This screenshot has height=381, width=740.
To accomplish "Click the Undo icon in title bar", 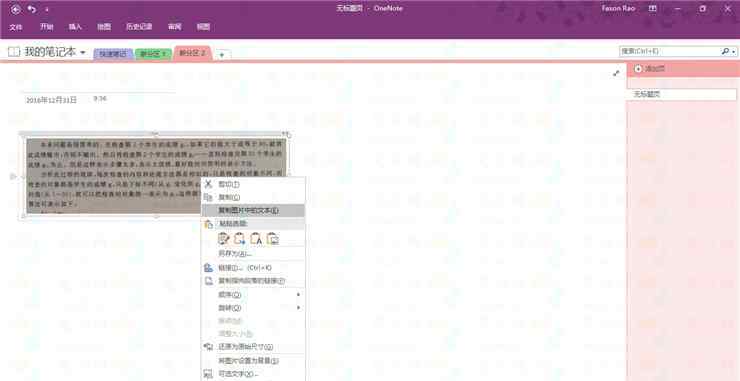I will (32, 9).
